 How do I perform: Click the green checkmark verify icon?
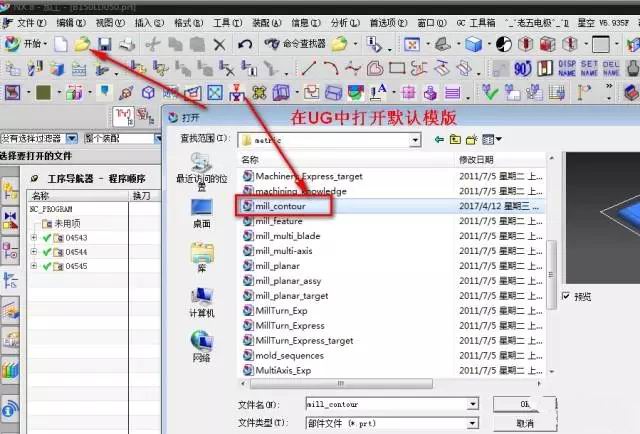(490, 92)
